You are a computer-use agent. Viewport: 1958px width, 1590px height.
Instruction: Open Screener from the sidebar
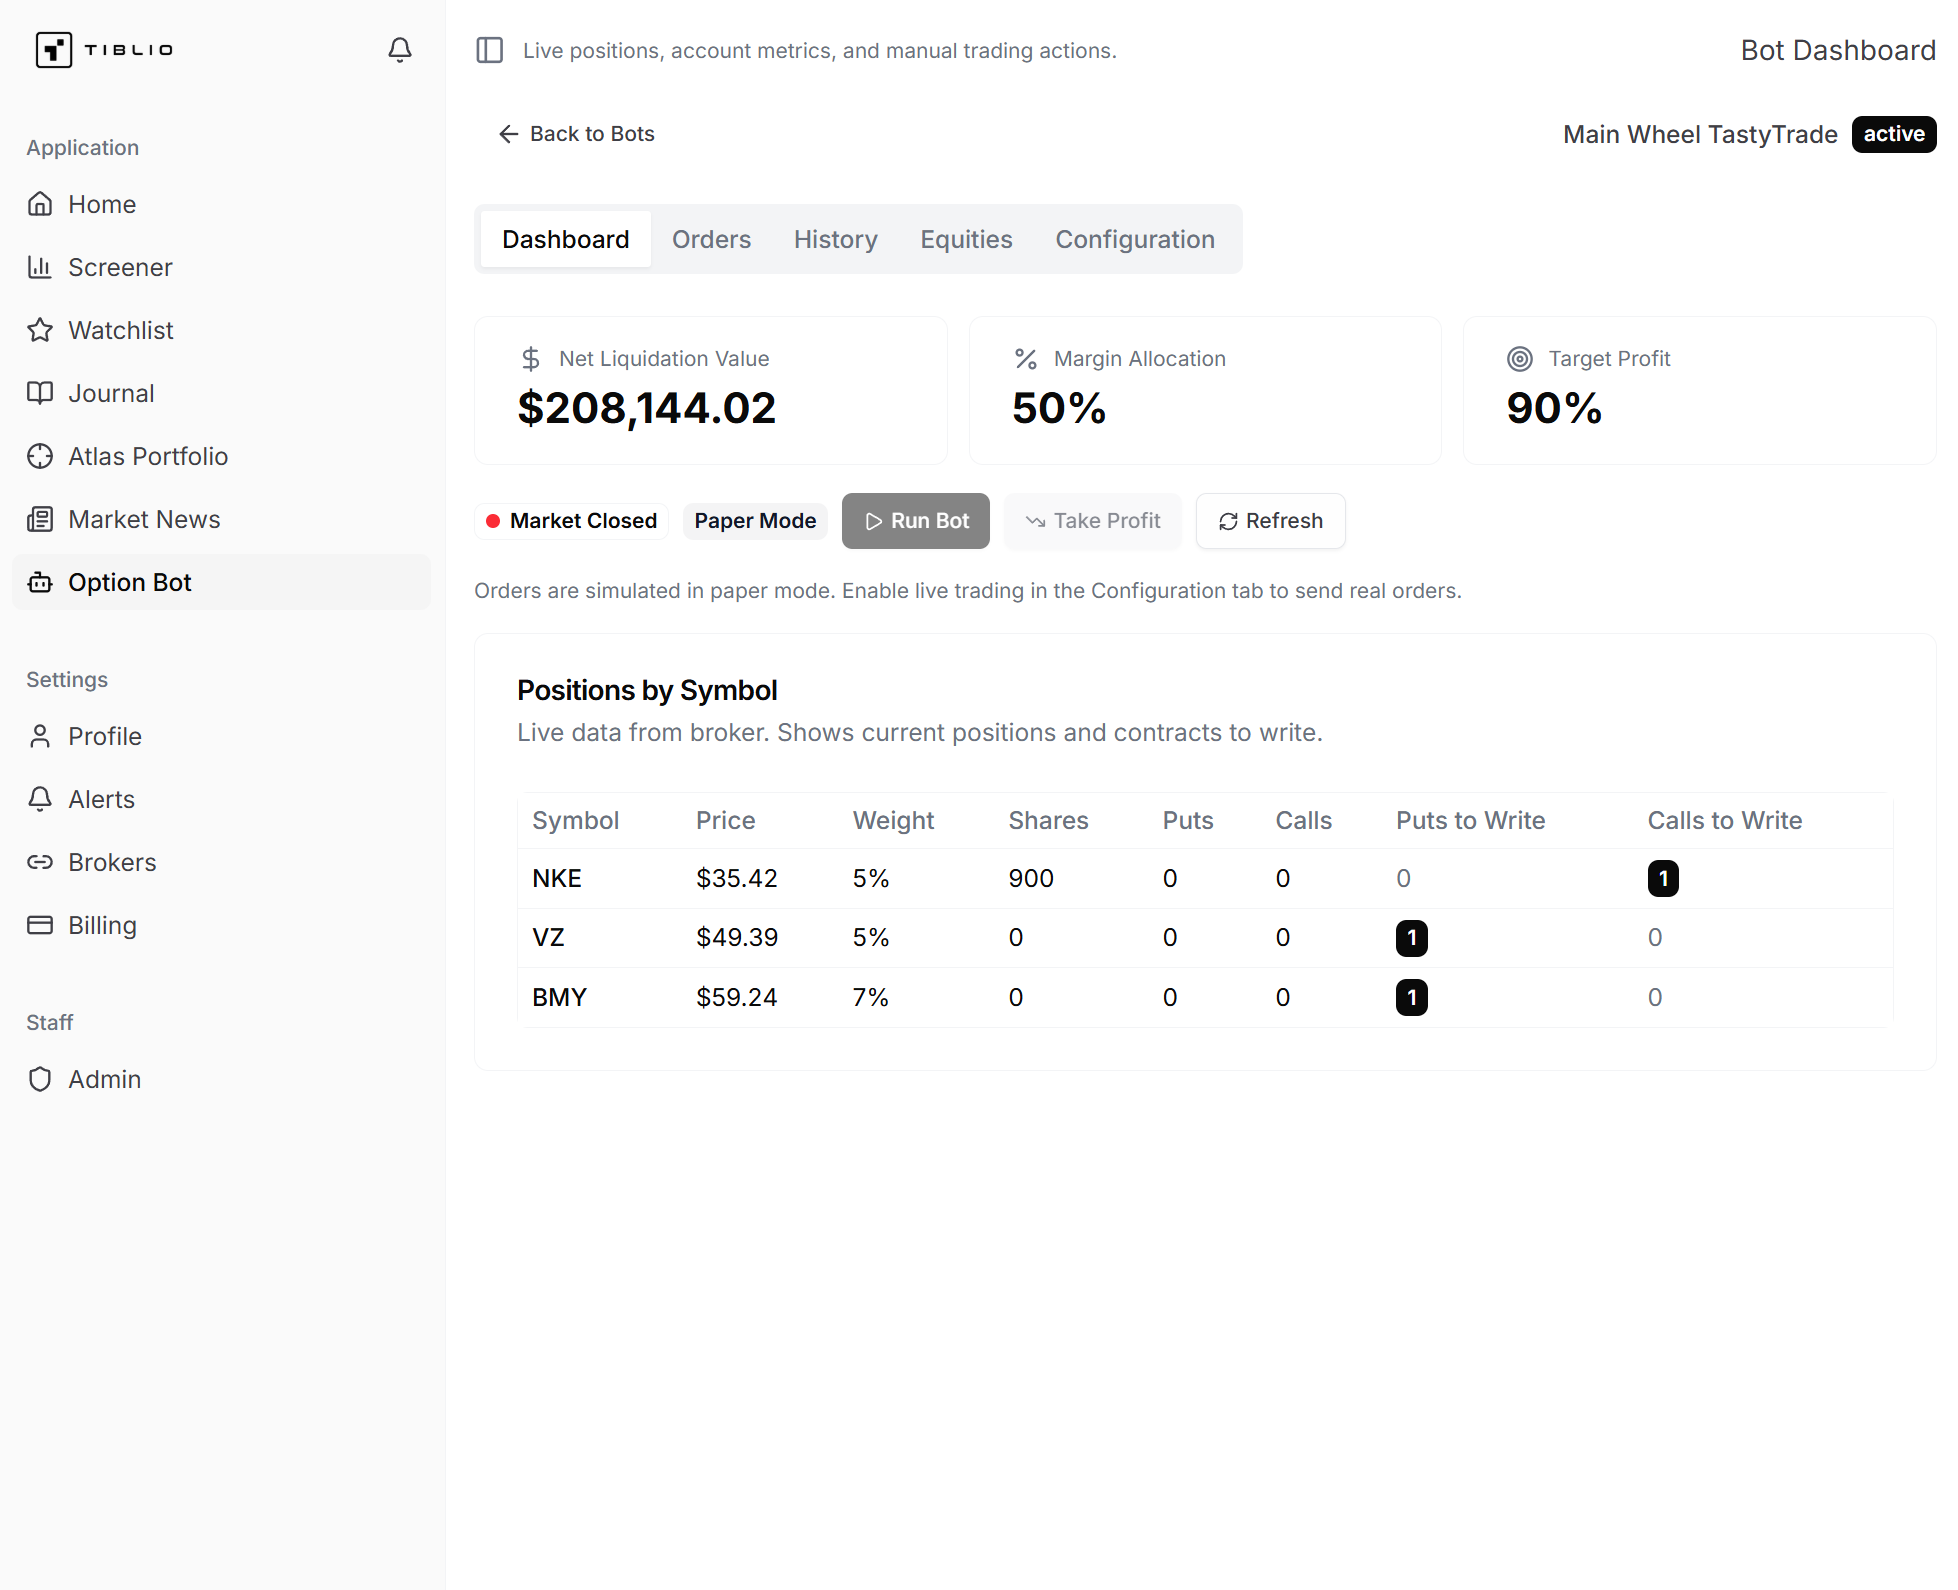point(120,267)
